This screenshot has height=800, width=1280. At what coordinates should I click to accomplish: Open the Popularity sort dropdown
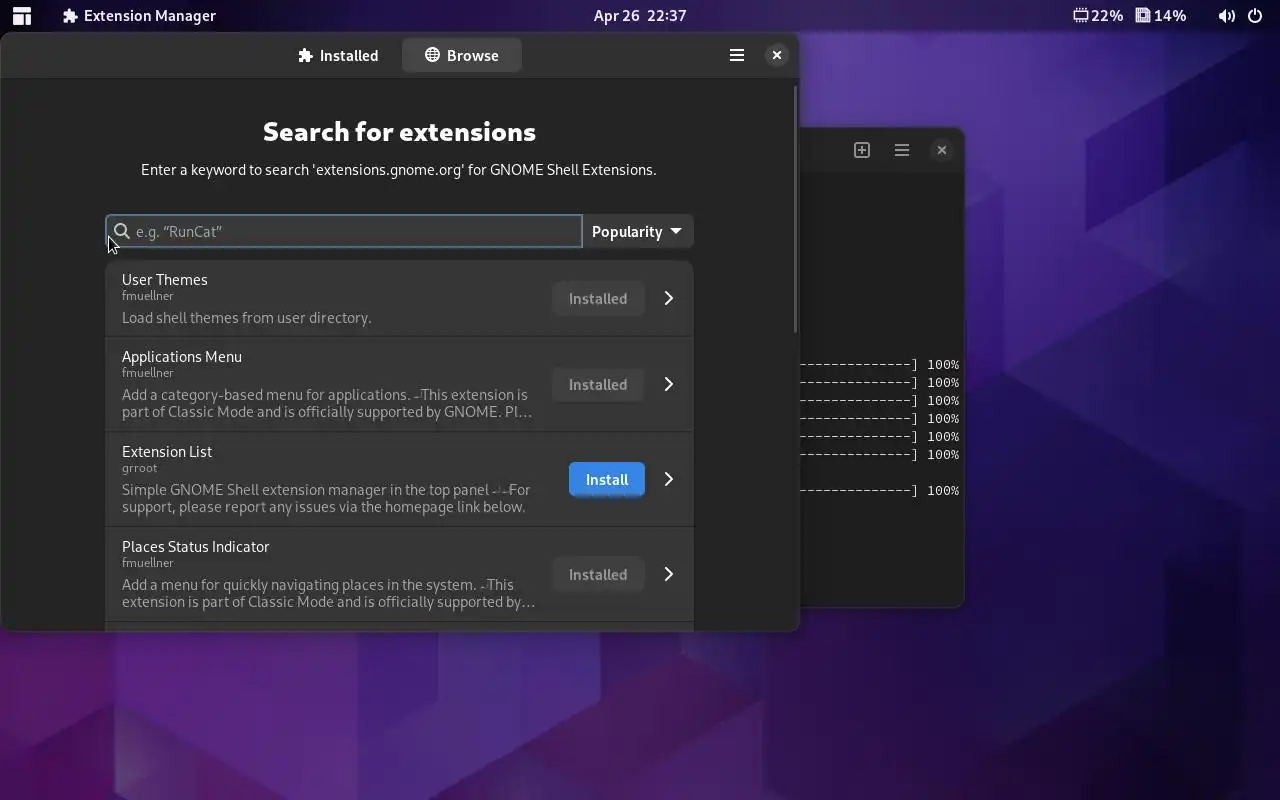pos(637,231)
